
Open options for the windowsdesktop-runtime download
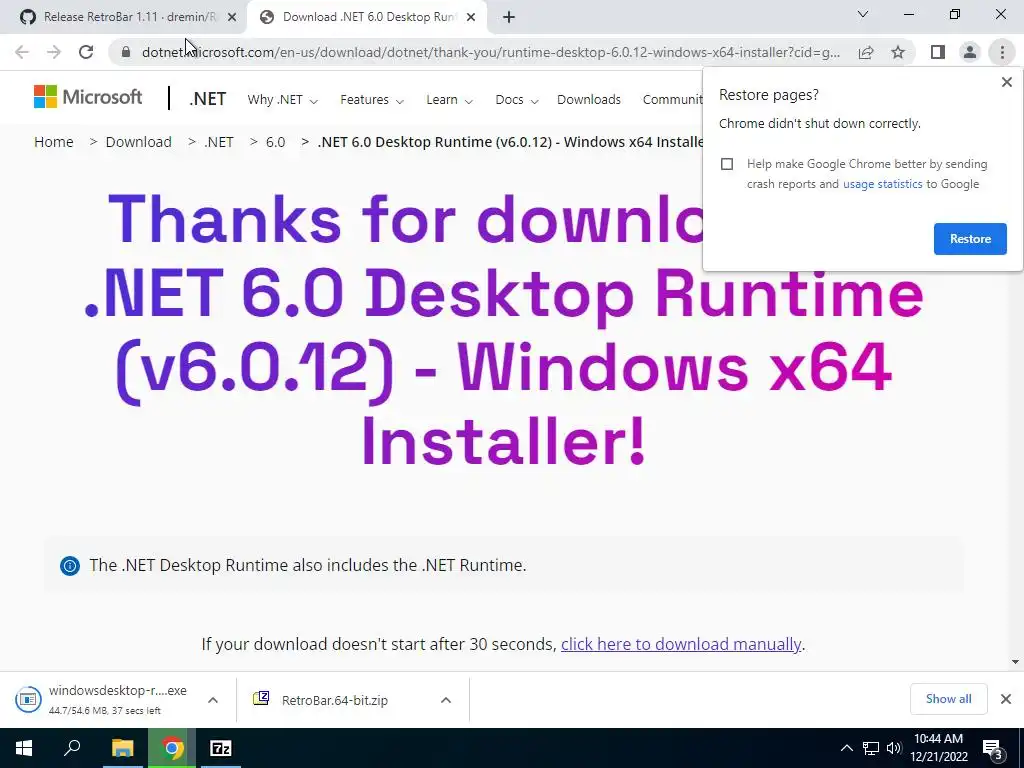coord(213,700)
